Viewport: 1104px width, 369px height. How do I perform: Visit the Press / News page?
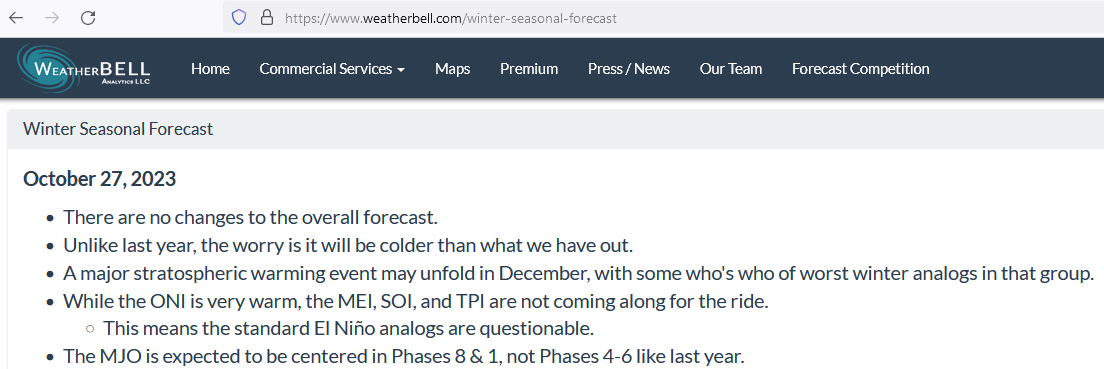point(629,69)
